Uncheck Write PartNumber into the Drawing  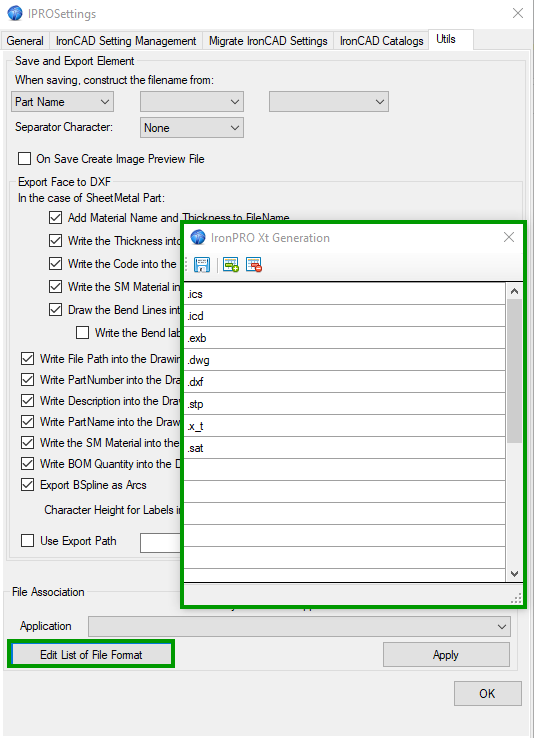pyautogui.click(x=27, y=379)
